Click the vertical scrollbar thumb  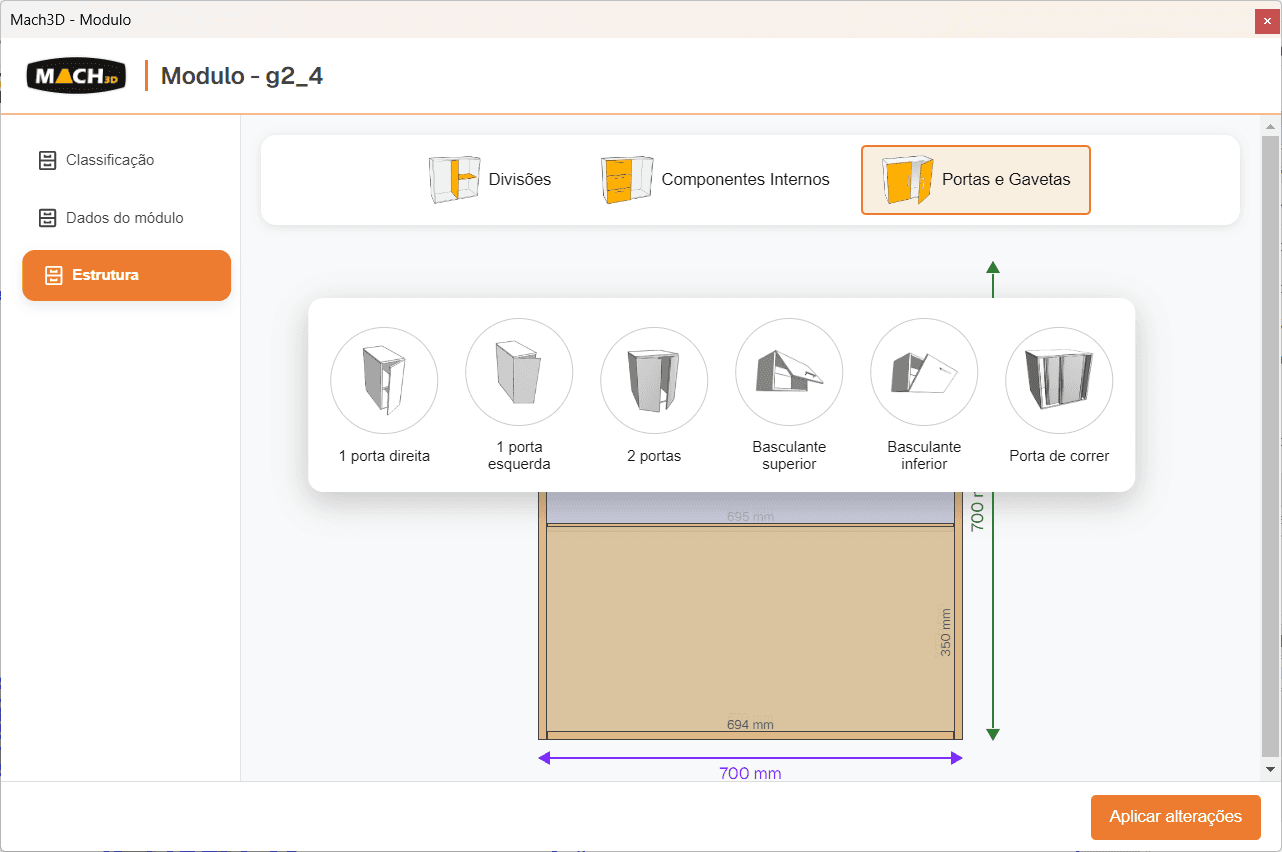[x=1271, y=446]
